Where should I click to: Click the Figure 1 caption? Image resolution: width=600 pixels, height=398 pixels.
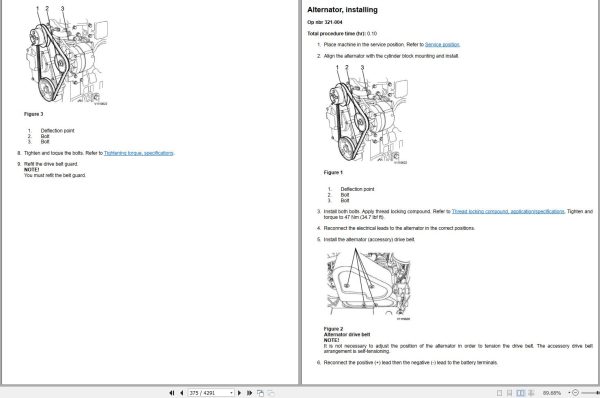(x=333, y=173)
